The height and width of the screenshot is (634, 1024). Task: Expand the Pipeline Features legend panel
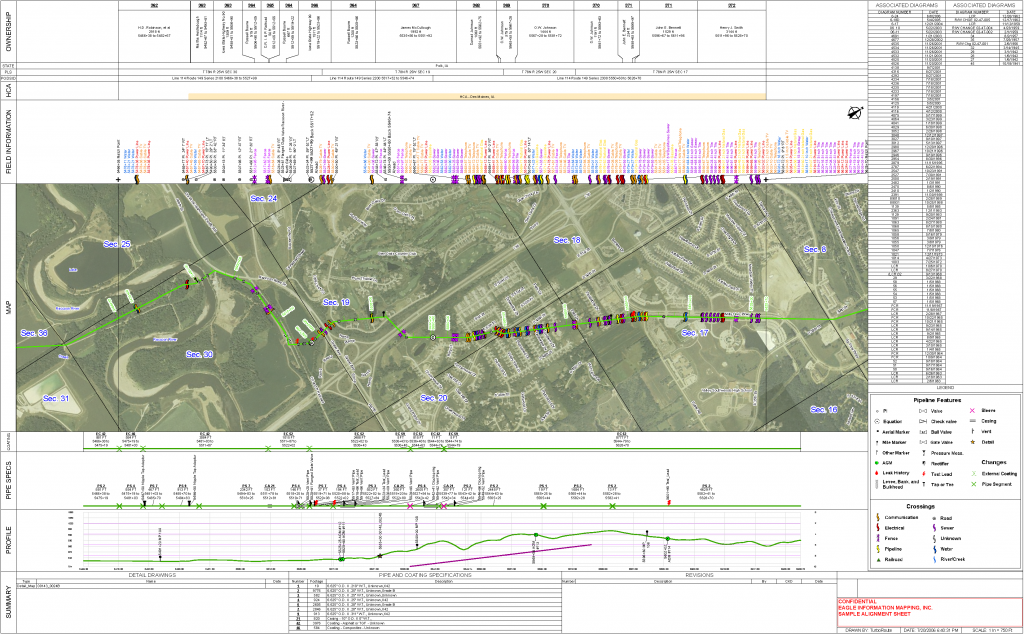[938, 400]
